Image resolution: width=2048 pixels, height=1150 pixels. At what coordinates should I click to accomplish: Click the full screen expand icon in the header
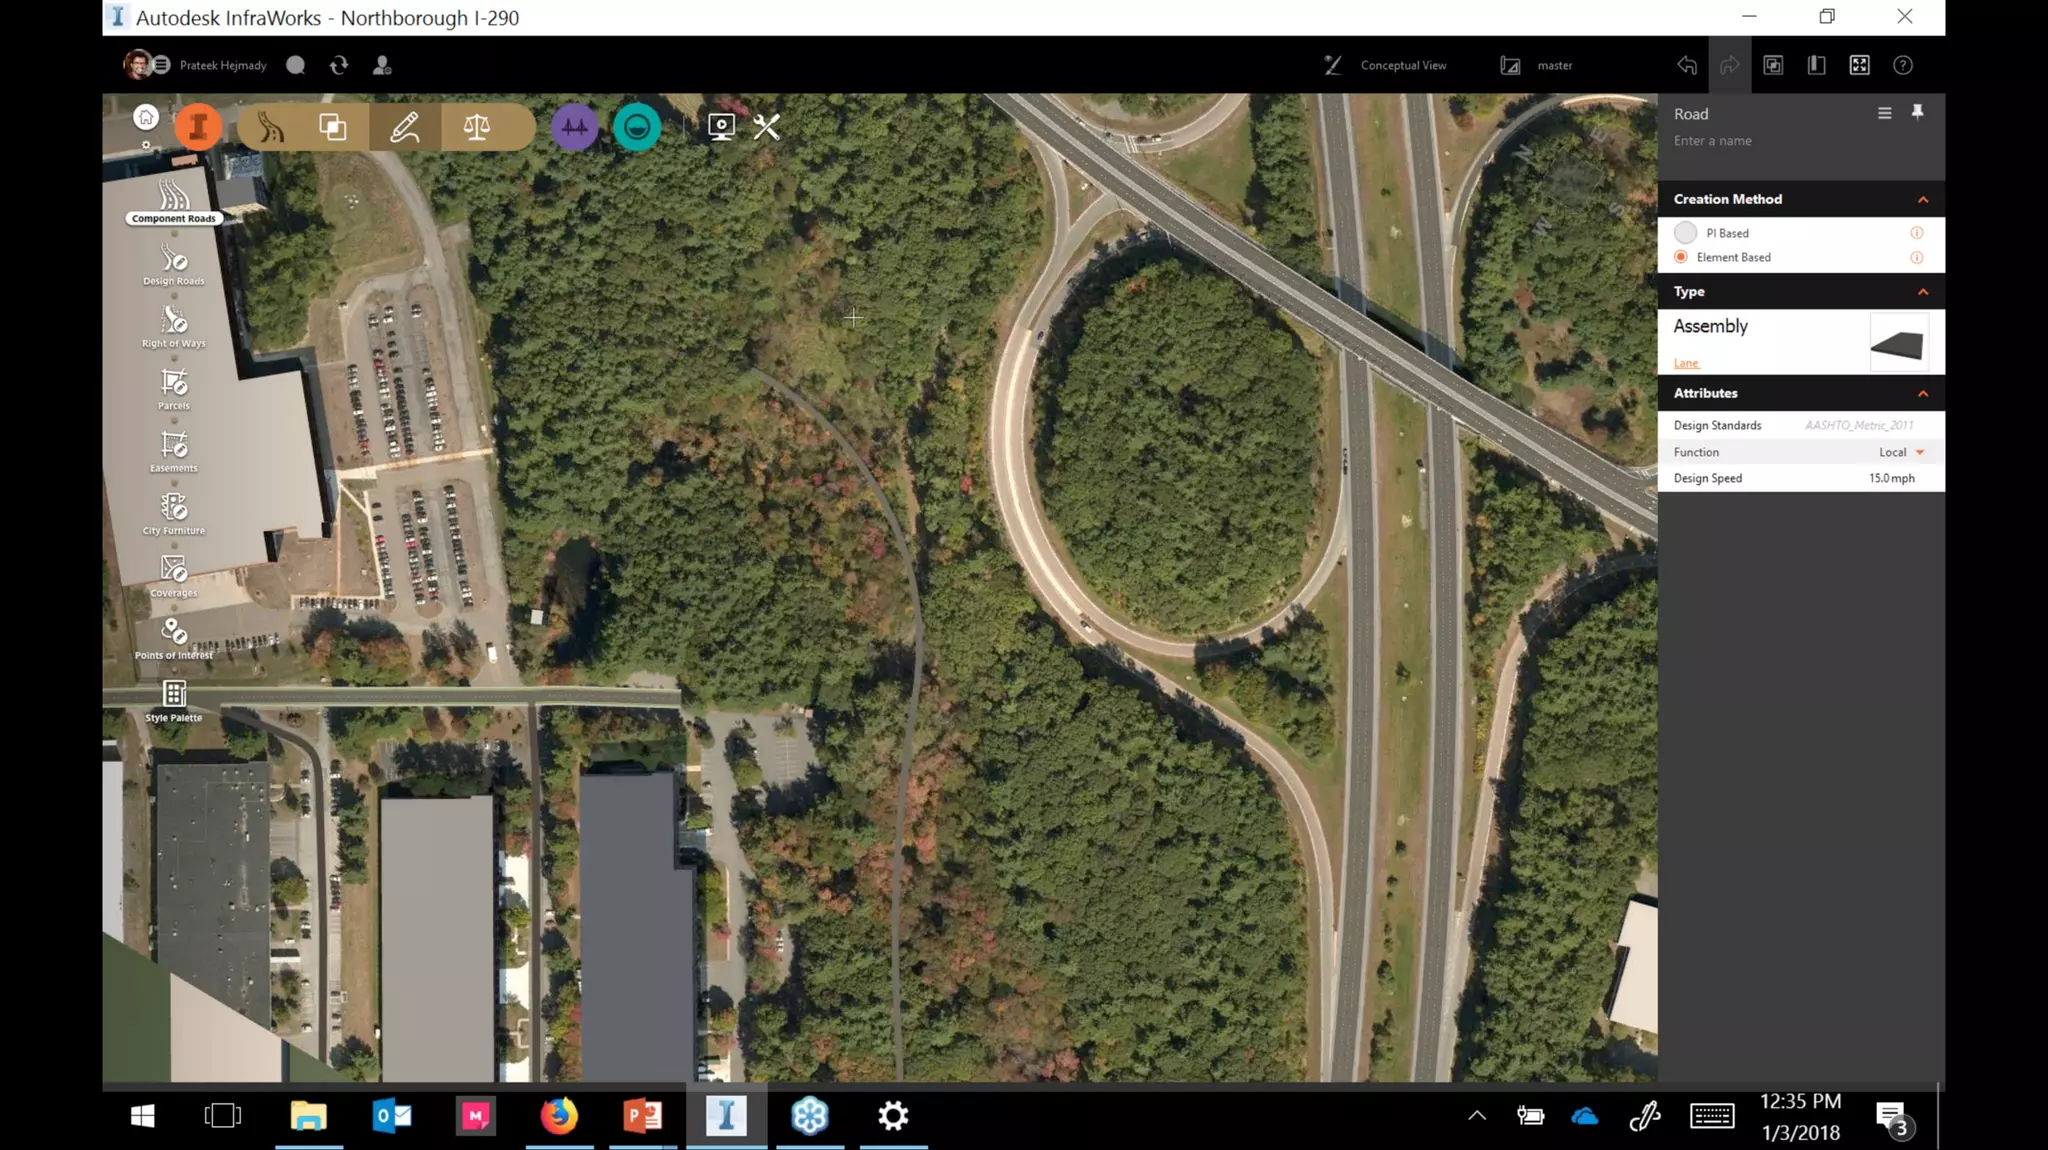click(x=1860, y=65)
